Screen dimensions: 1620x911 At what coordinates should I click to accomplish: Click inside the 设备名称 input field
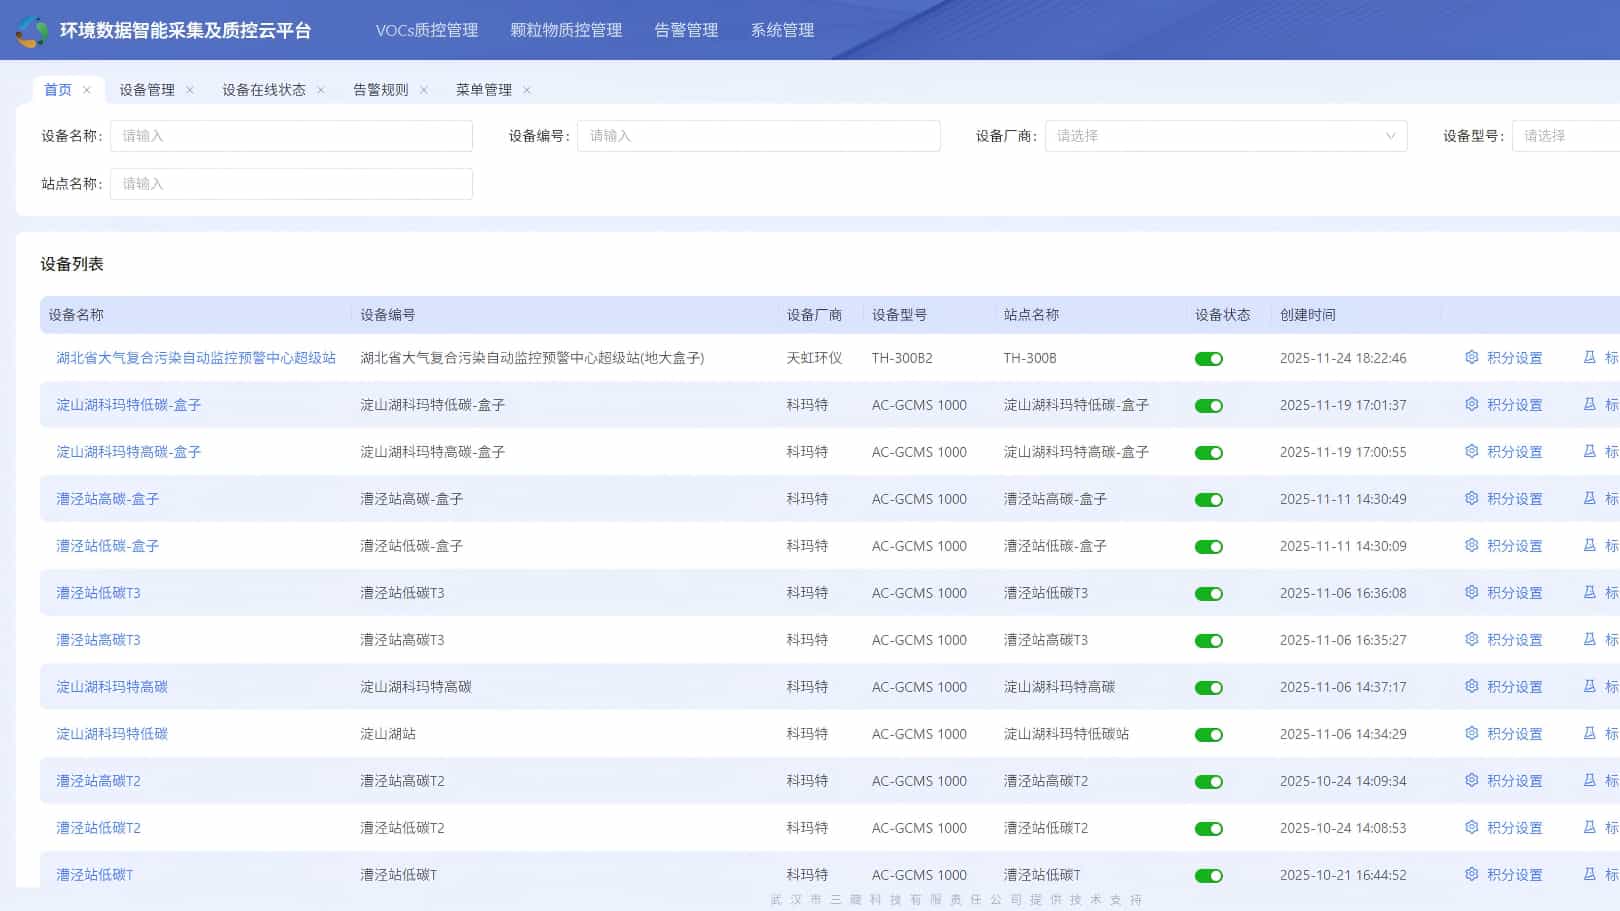coord(291,136)
